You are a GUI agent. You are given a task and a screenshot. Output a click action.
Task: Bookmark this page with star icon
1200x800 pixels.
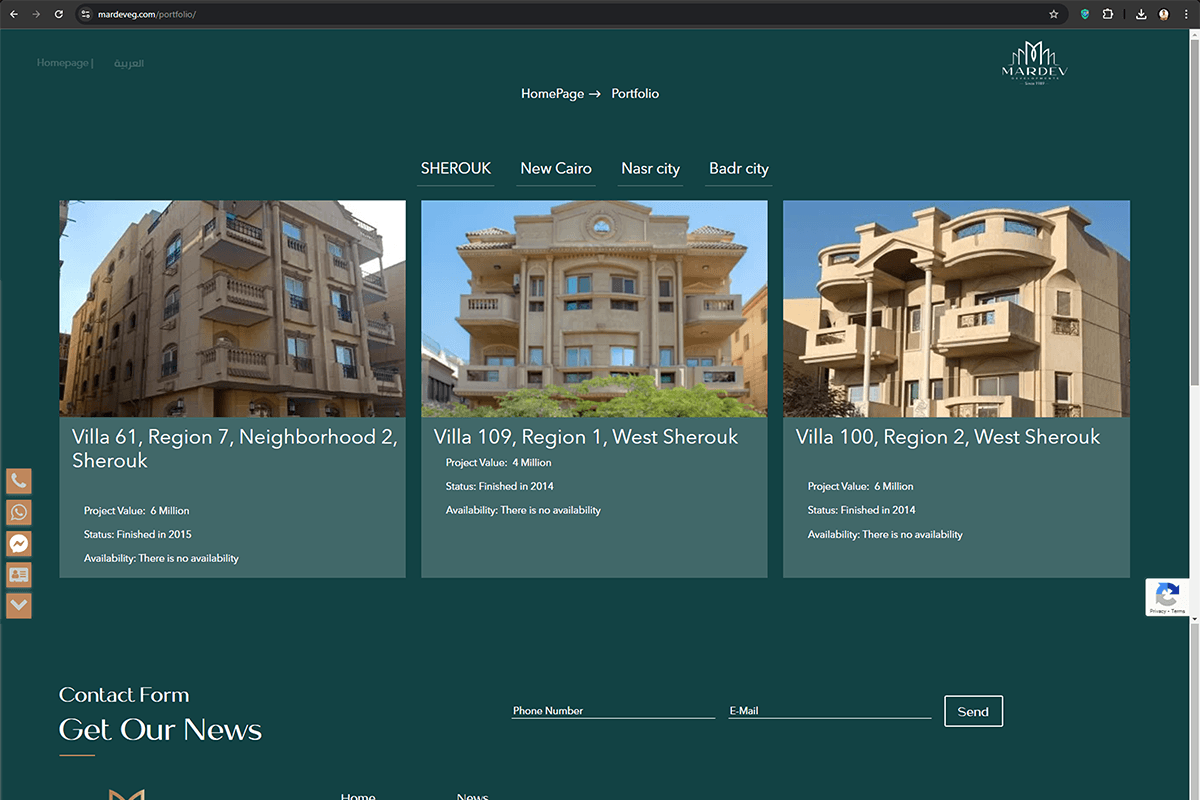pos(1053,14)
